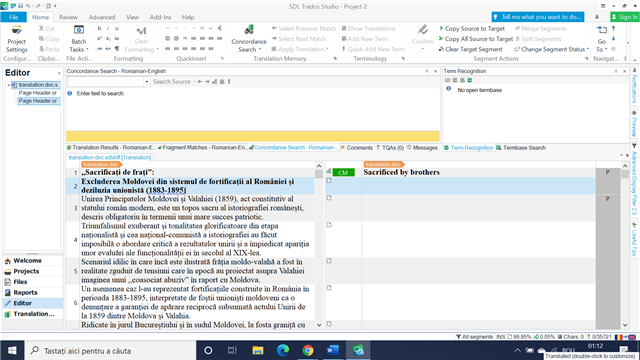The width and height of the screenshot is (640, 360).
Task: Open All segments display filter
Action: (x=475, y=337)
